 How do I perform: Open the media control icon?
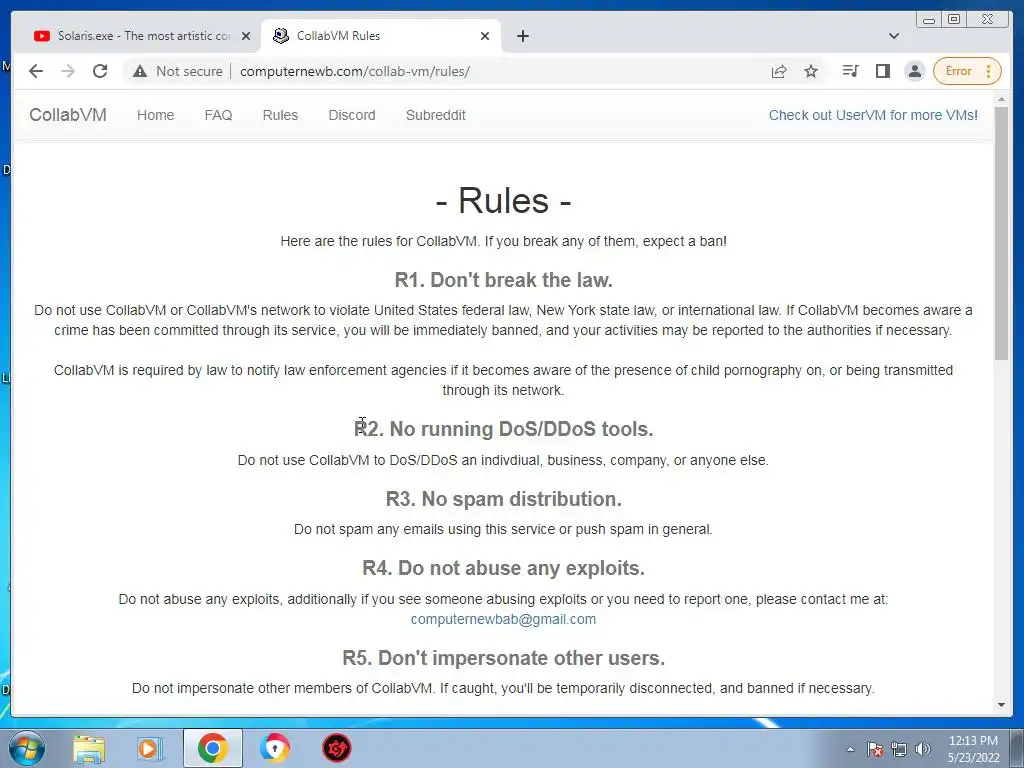850,71
